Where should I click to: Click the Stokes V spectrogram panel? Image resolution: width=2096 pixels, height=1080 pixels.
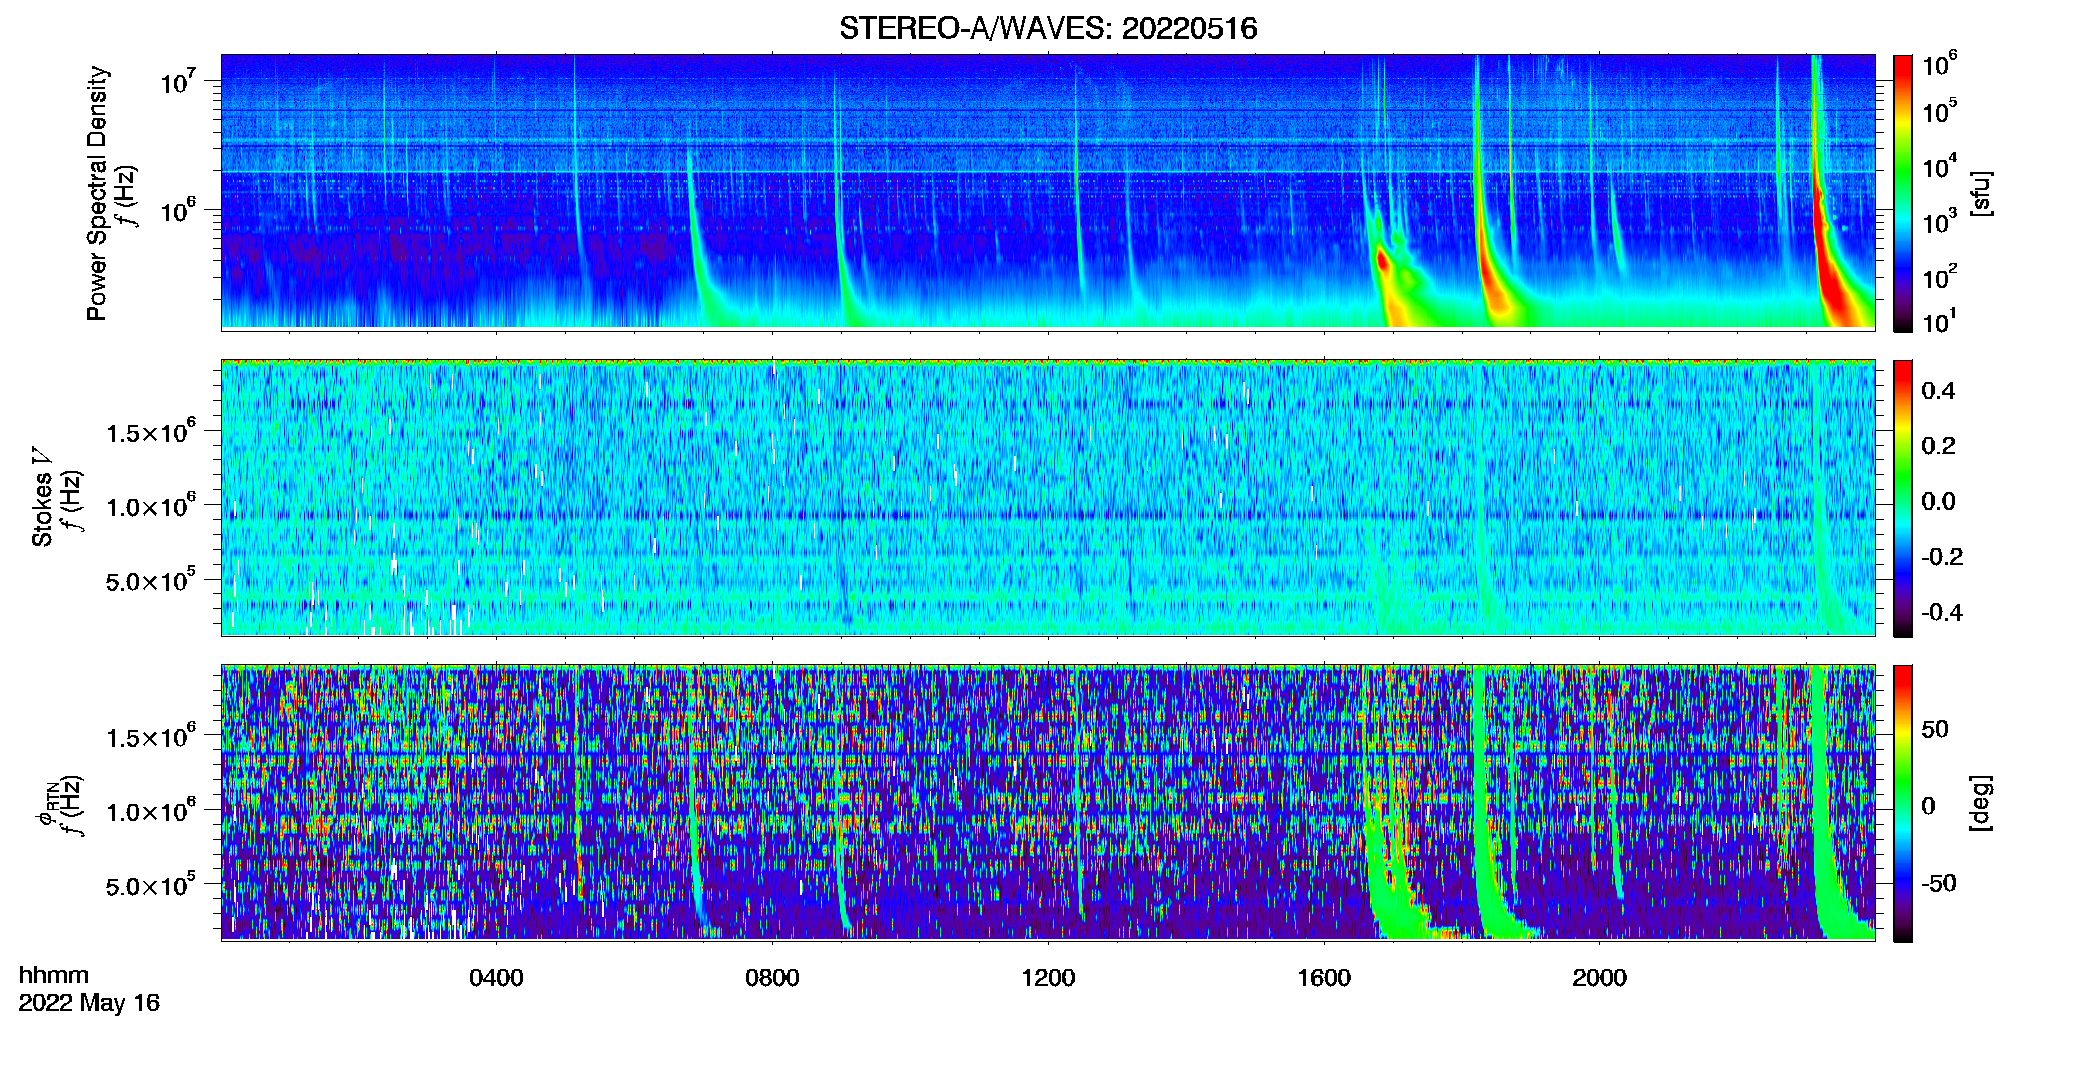tap(1048, 497)
